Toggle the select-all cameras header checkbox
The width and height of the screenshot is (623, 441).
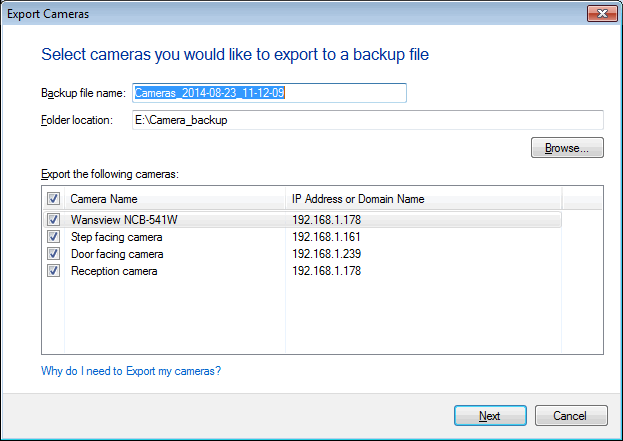coord(53,199)
